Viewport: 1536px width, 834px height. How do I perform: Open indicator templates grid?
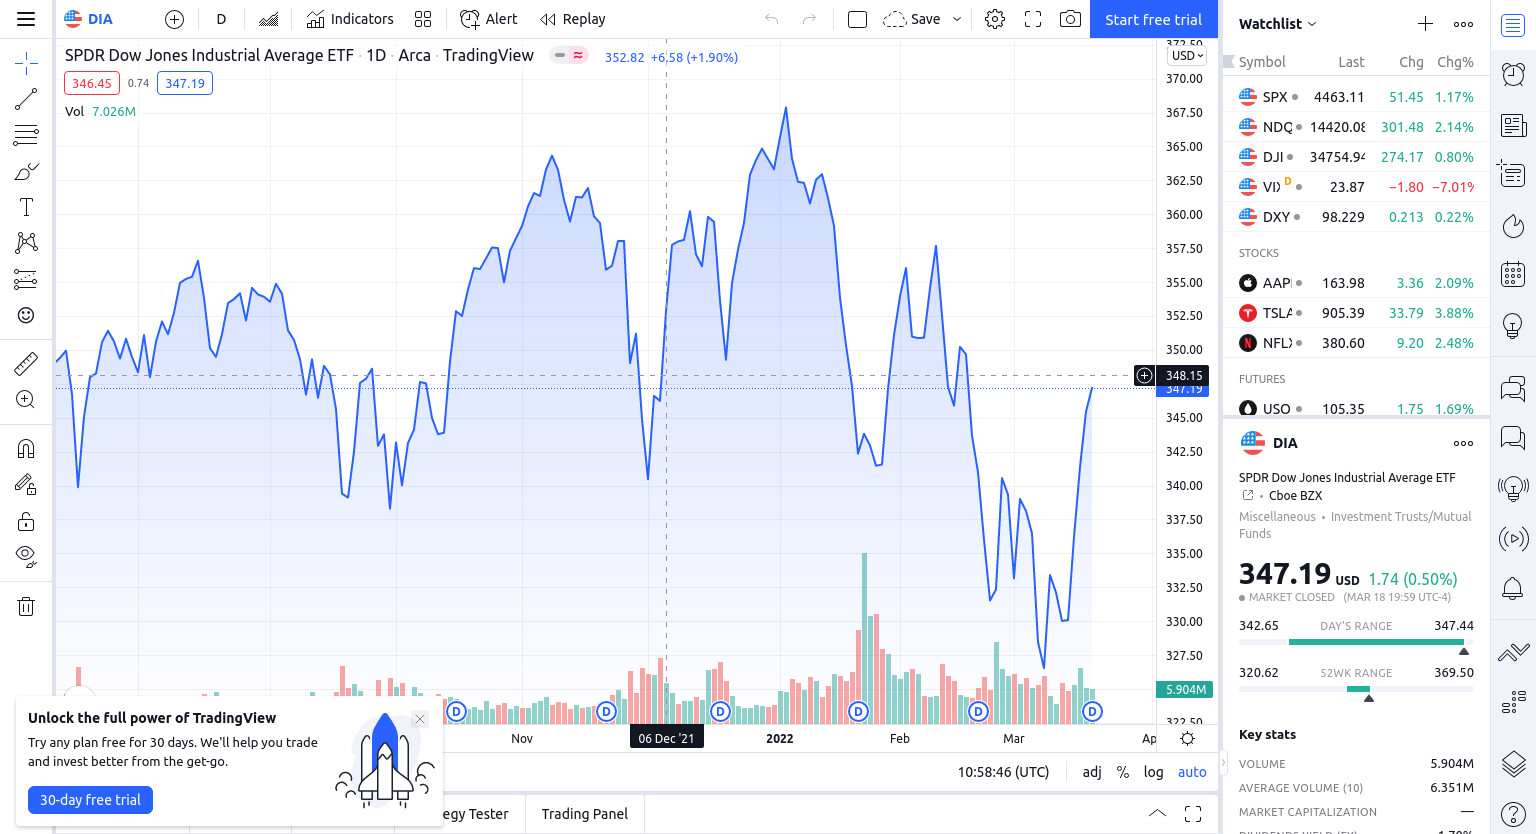[x=423, y=19]
